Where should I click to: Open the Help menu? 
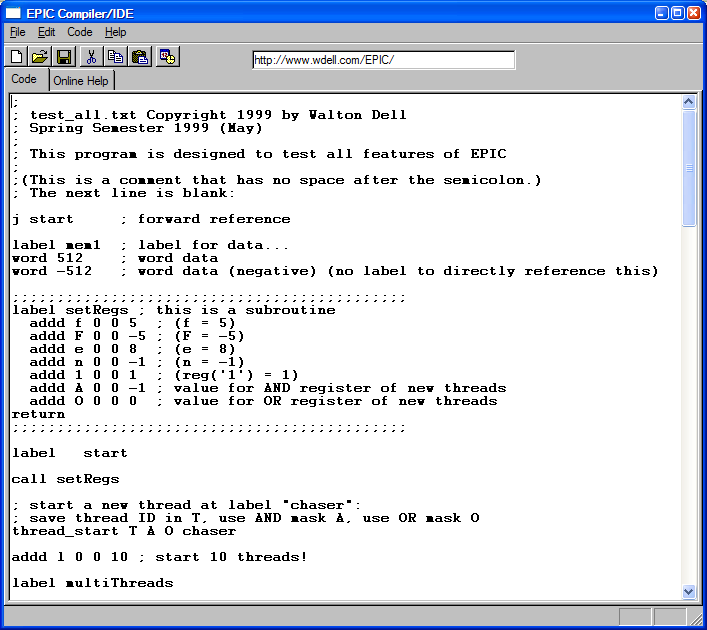(115, 32)
